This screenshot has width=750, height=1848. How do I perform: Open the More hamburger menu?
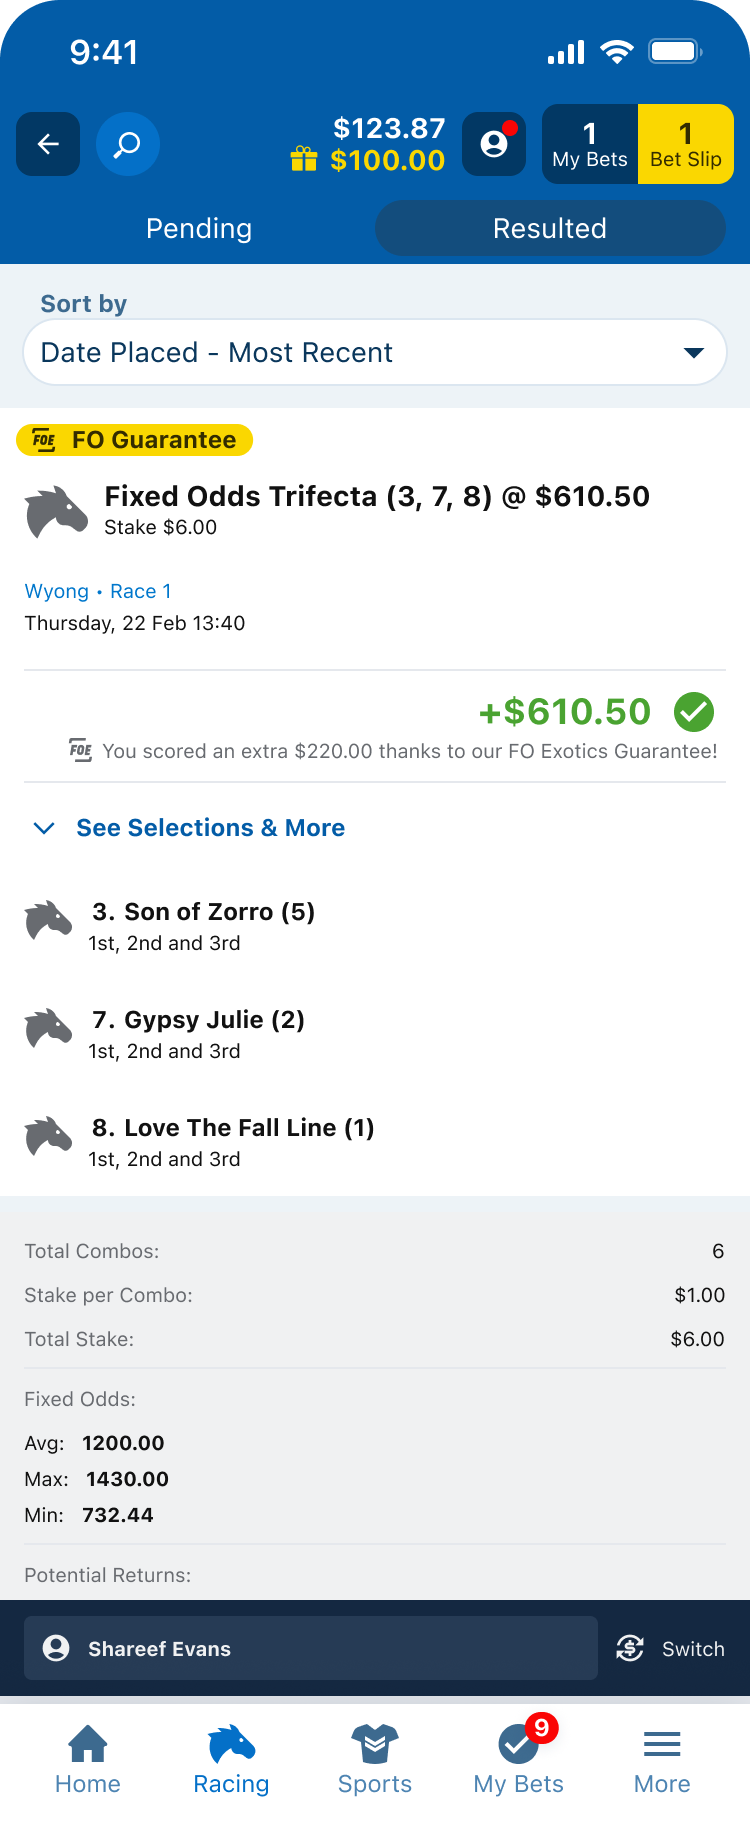(662, 1762)
